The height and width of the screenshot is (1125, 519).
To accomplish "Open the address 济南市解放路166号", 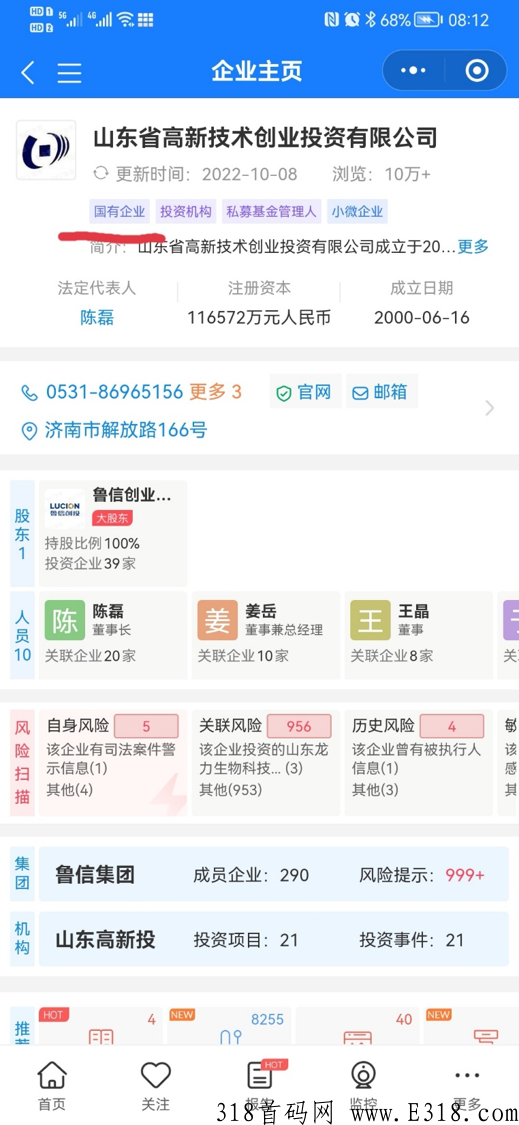I will [126, 430].
